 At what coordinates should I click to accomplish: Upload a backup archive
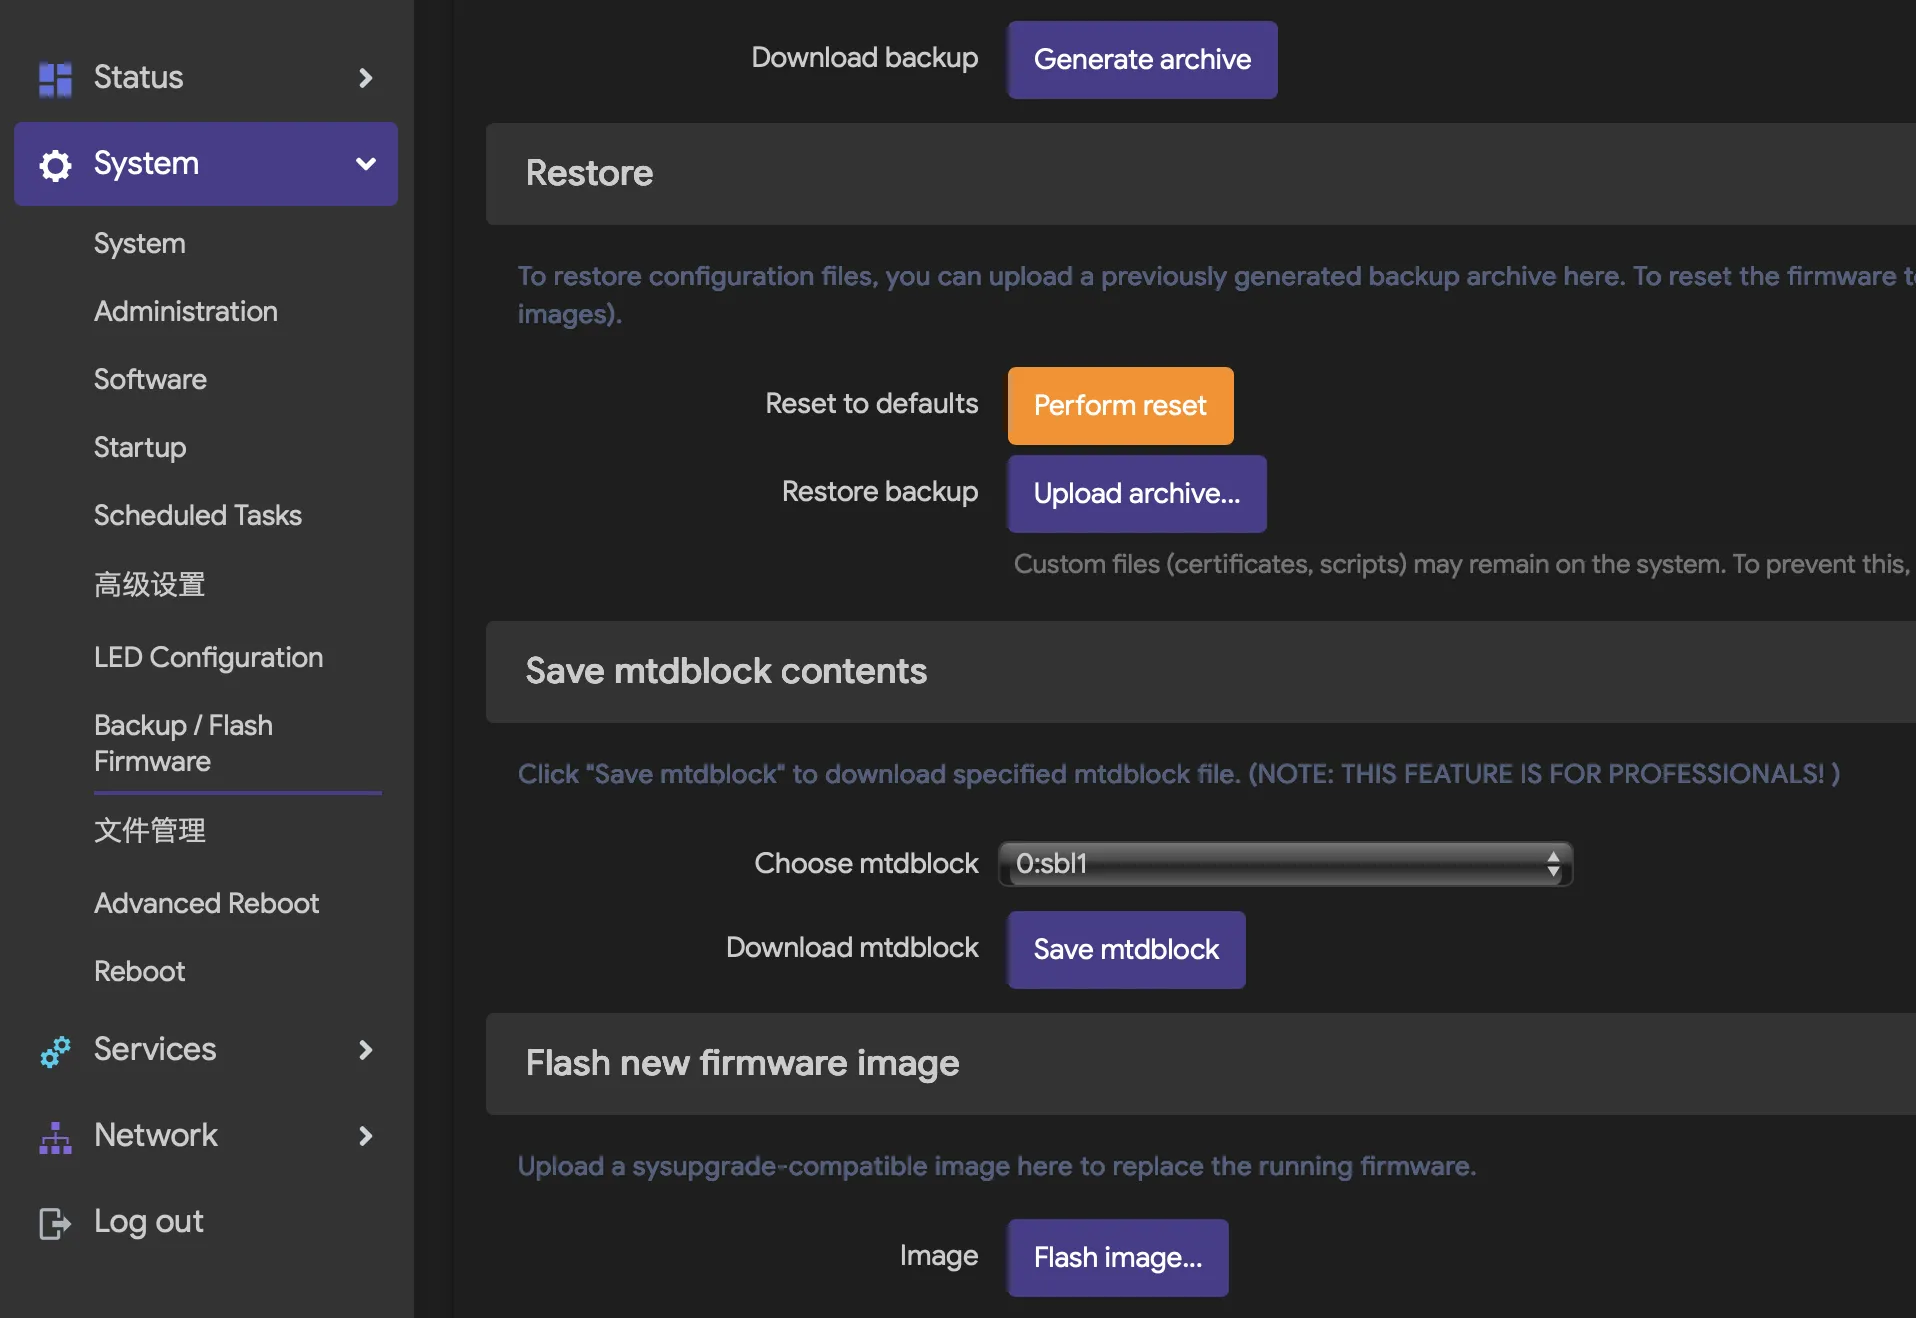click(x=1137, y=493)
